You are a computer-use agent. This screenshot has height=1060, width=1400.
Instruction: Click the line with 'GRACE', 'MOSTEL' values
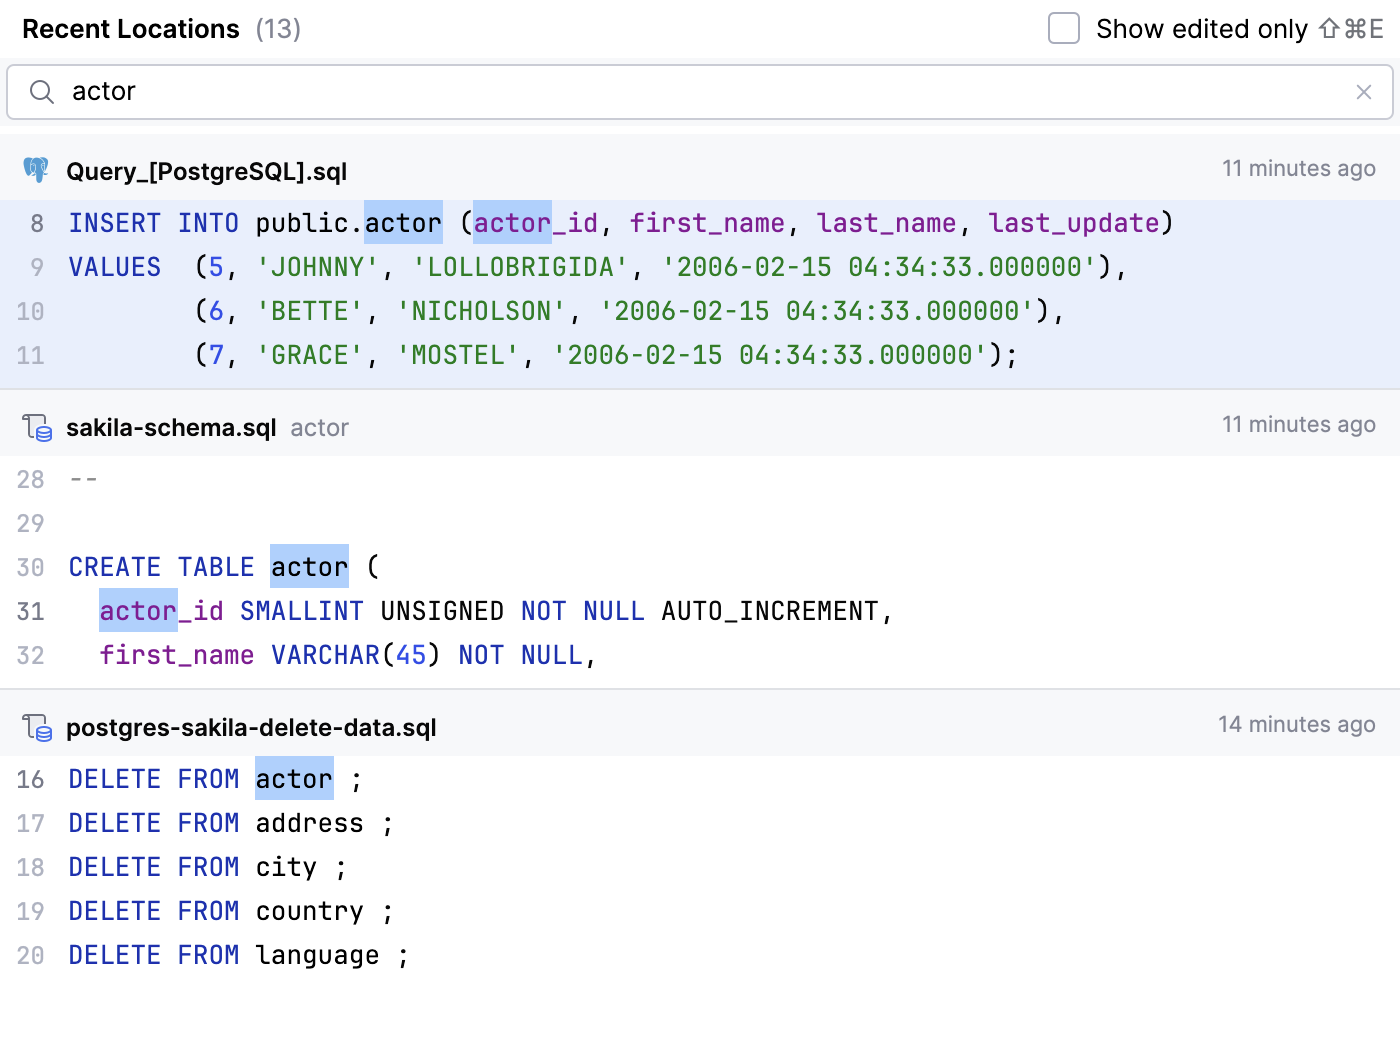(x=605, y=355)
